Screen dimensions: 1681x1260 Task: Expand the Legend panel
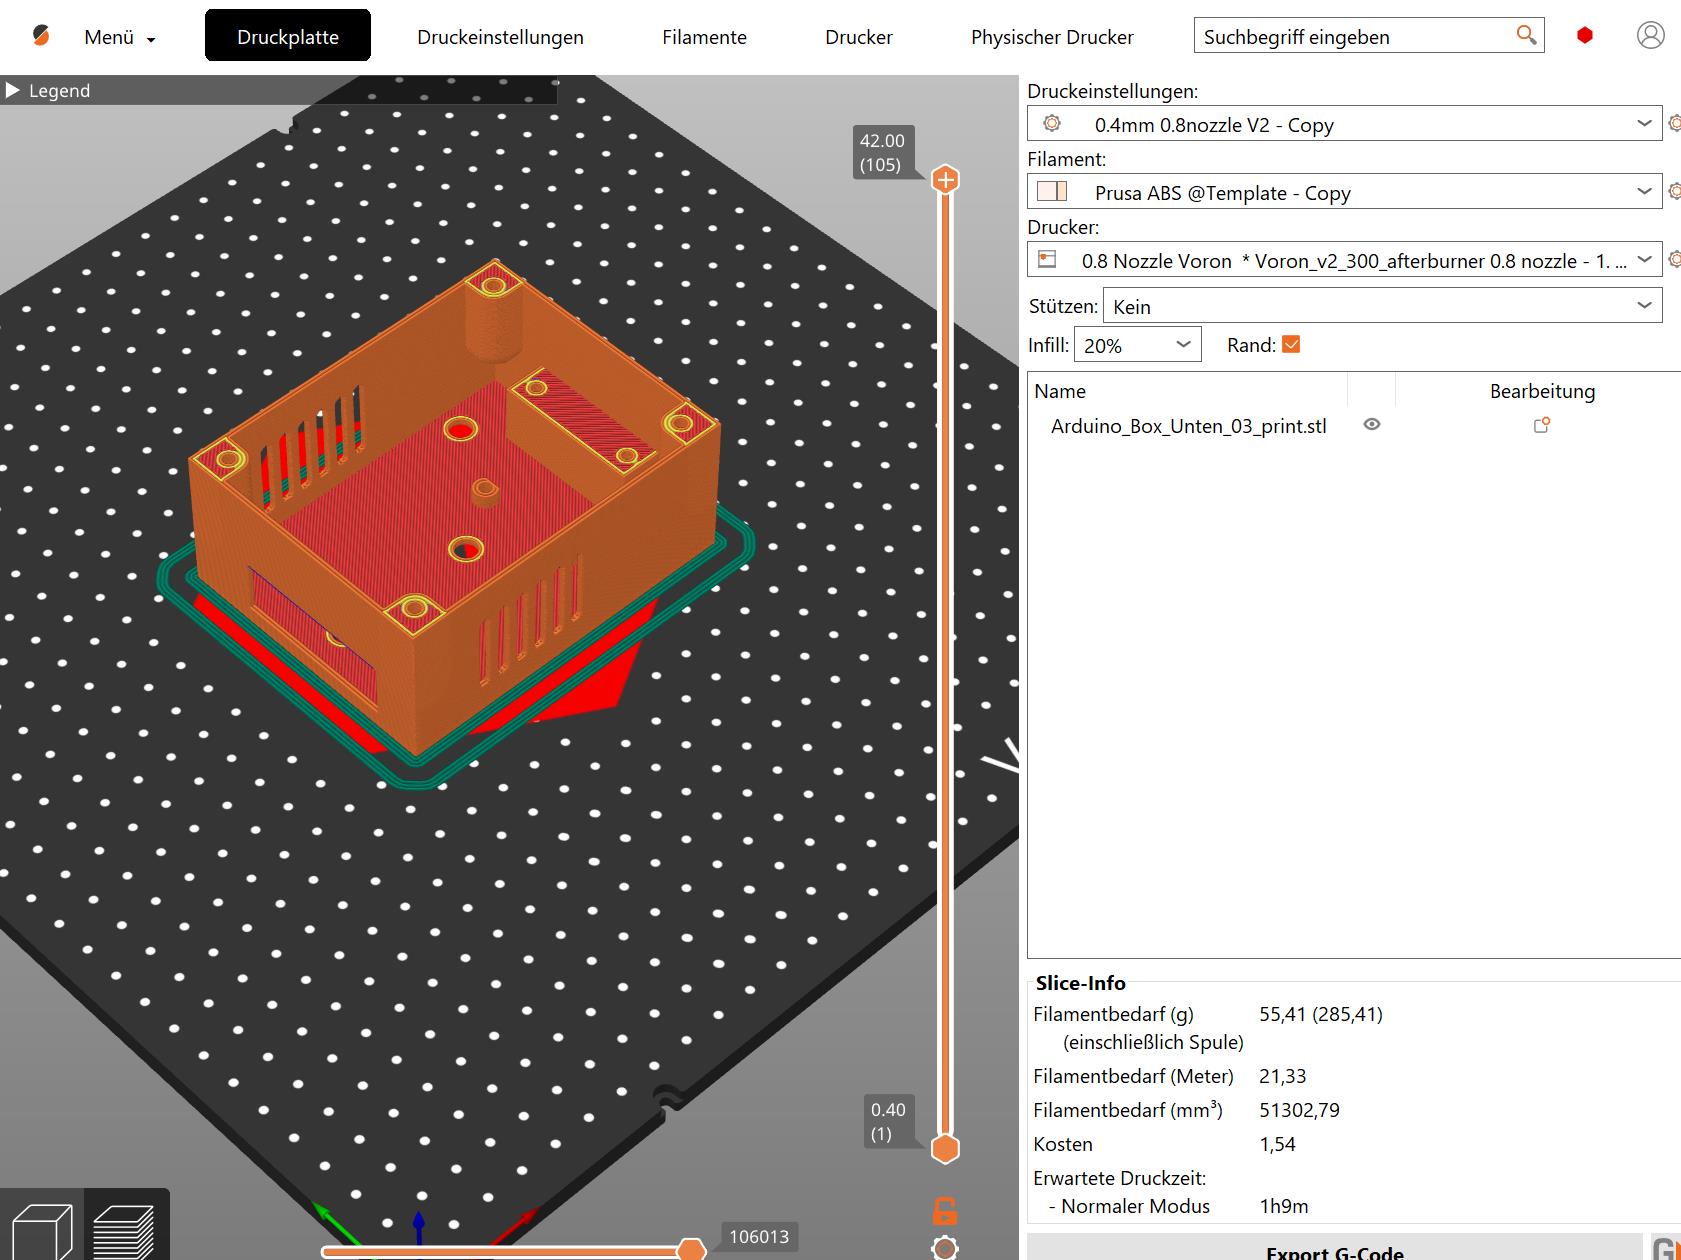[13, 90]
